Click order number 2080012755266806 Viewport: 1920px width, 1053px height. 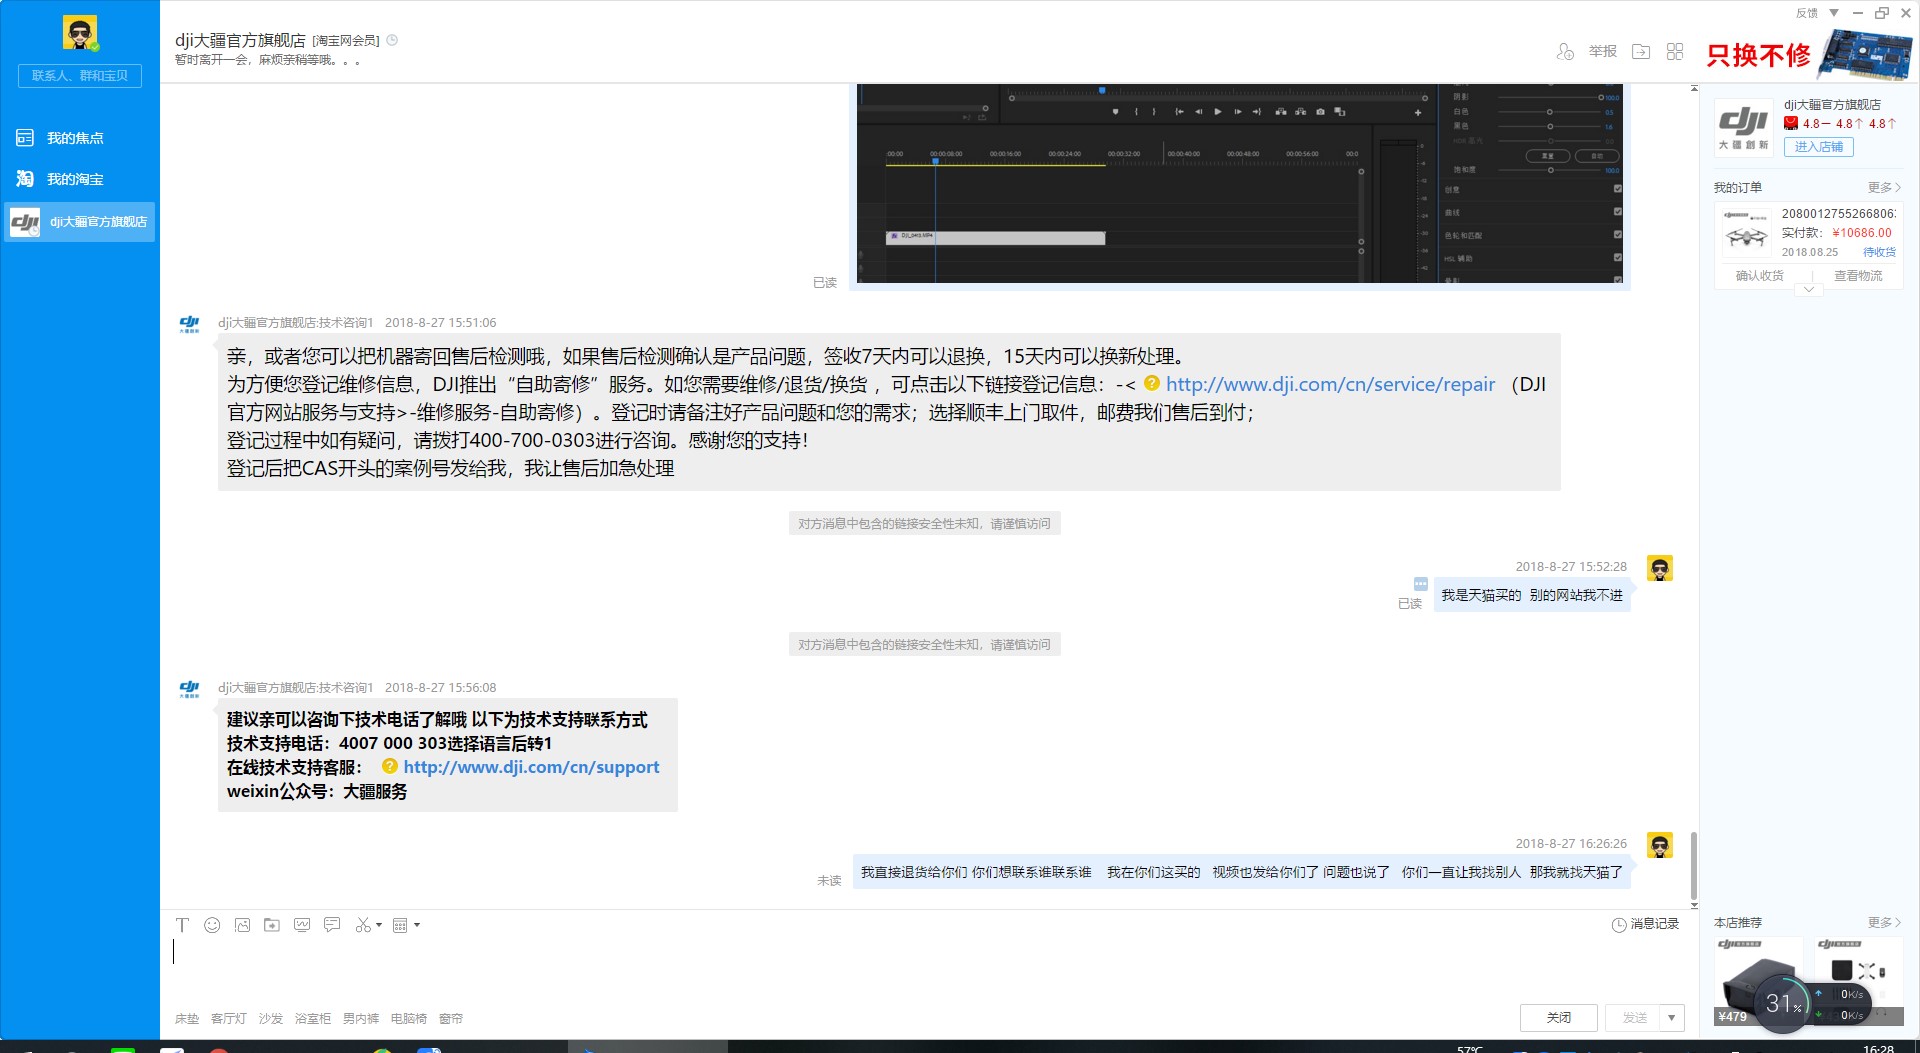[1838, 213]
